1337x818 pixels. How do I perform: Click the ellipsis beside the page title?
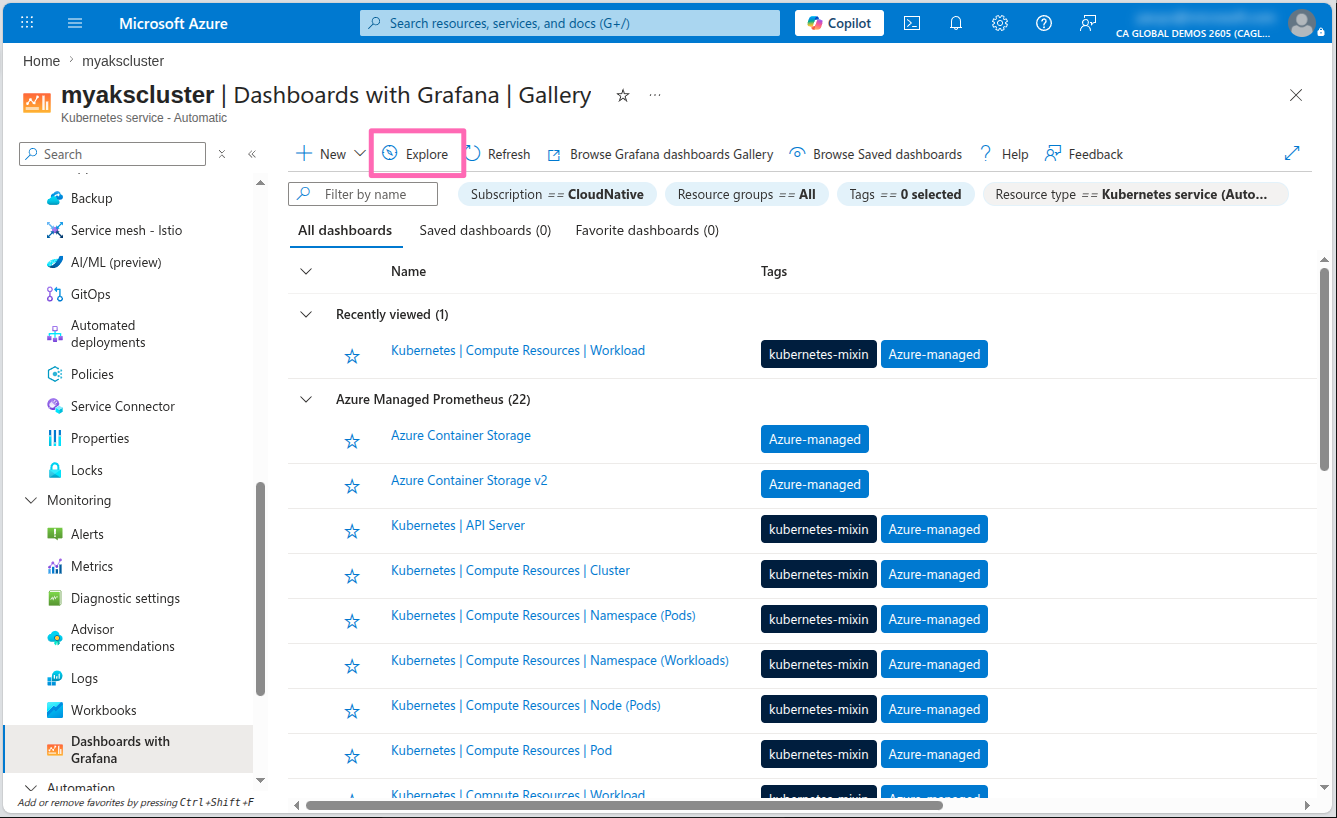click(655, 95)
